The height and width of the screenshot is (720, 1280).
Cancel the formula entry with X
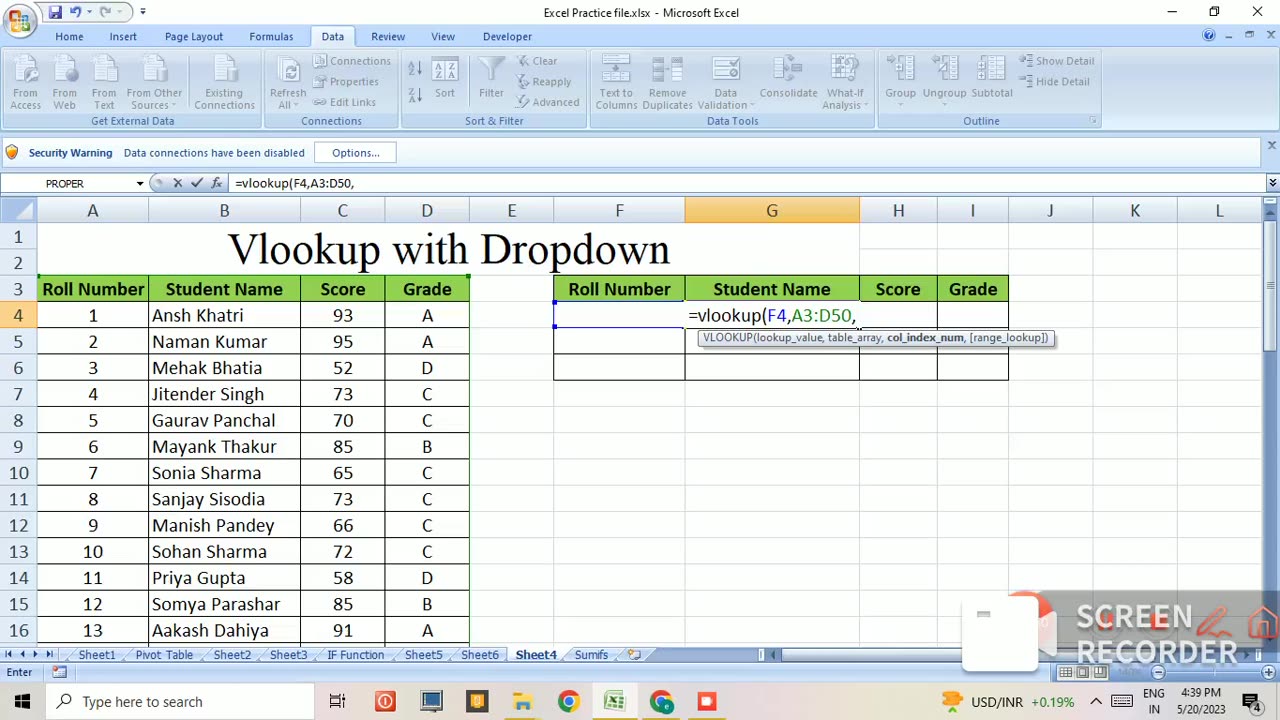(178, 184)
